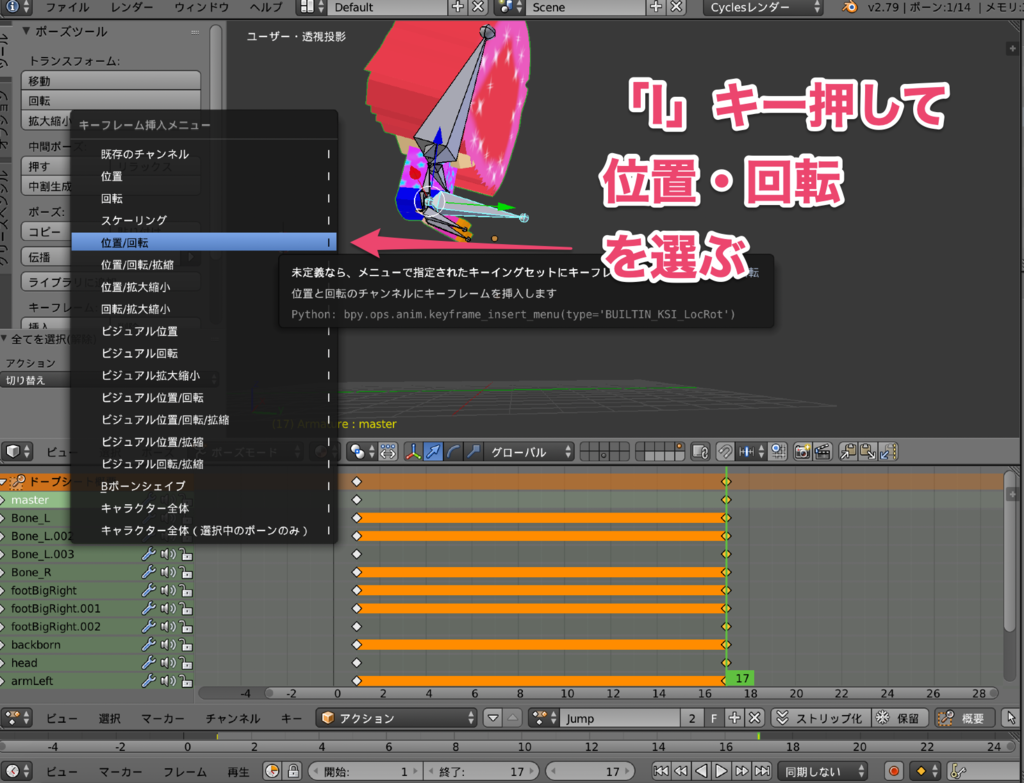Click the OpenGL animation clapper icon
This screenshot has width=1024, height=783.
[822, 451]
